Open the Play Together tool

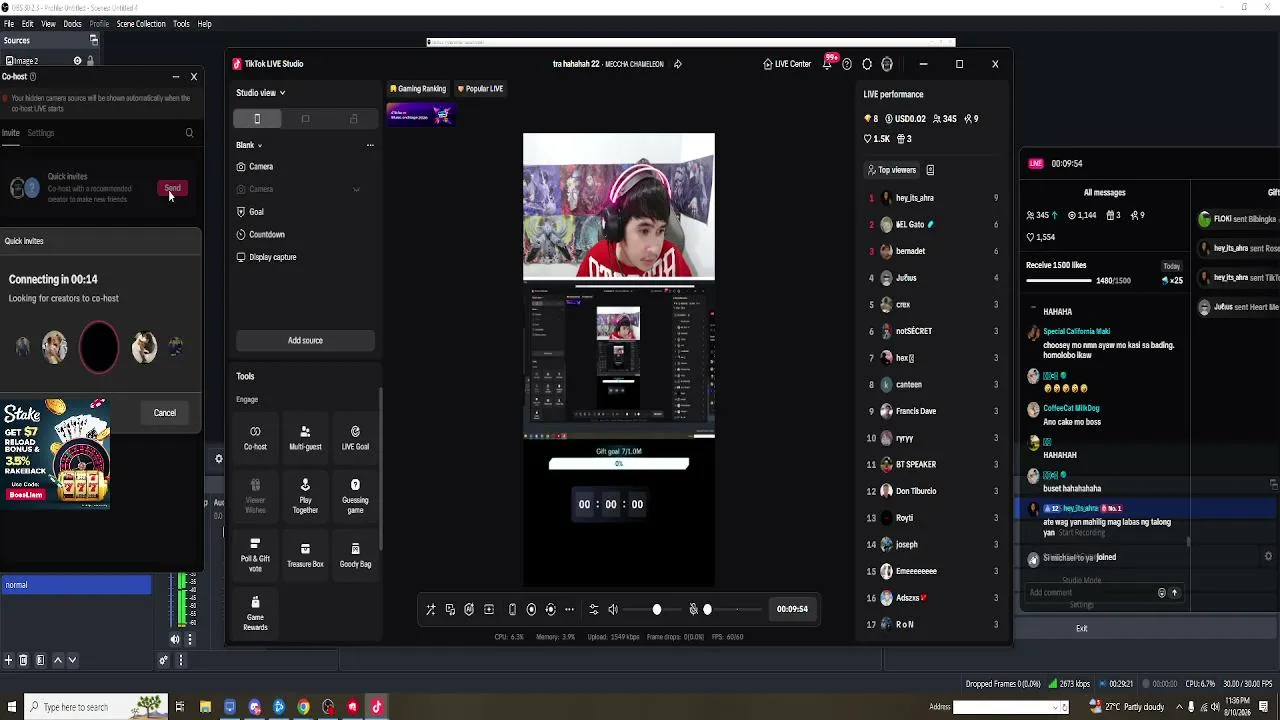(305, 495)
